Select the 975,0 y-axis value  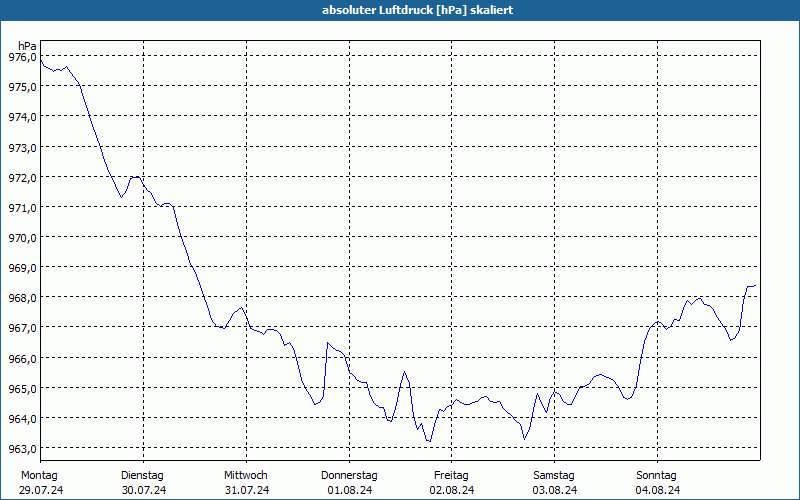tap(23, 87)
